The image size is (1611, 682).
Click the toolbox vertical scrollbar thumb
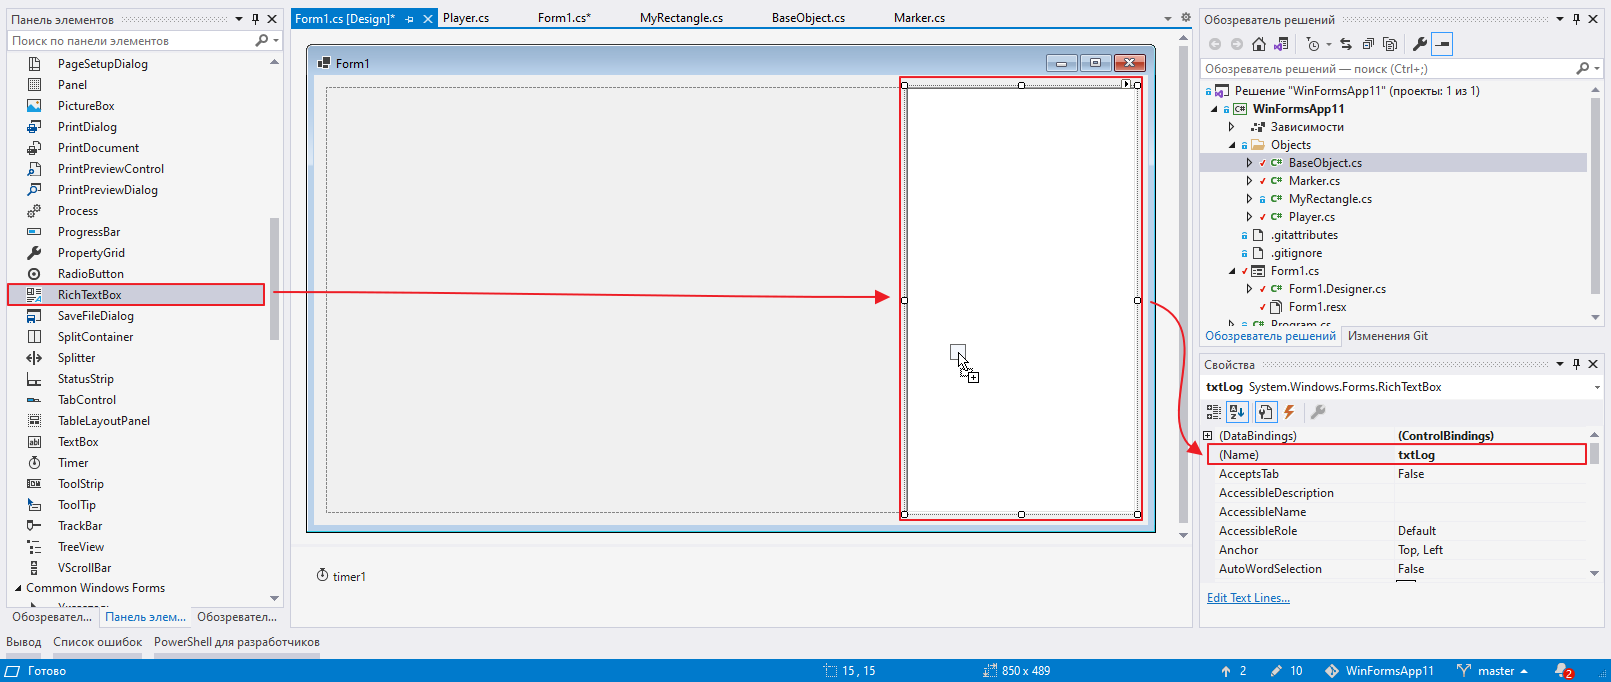(275, 278)
